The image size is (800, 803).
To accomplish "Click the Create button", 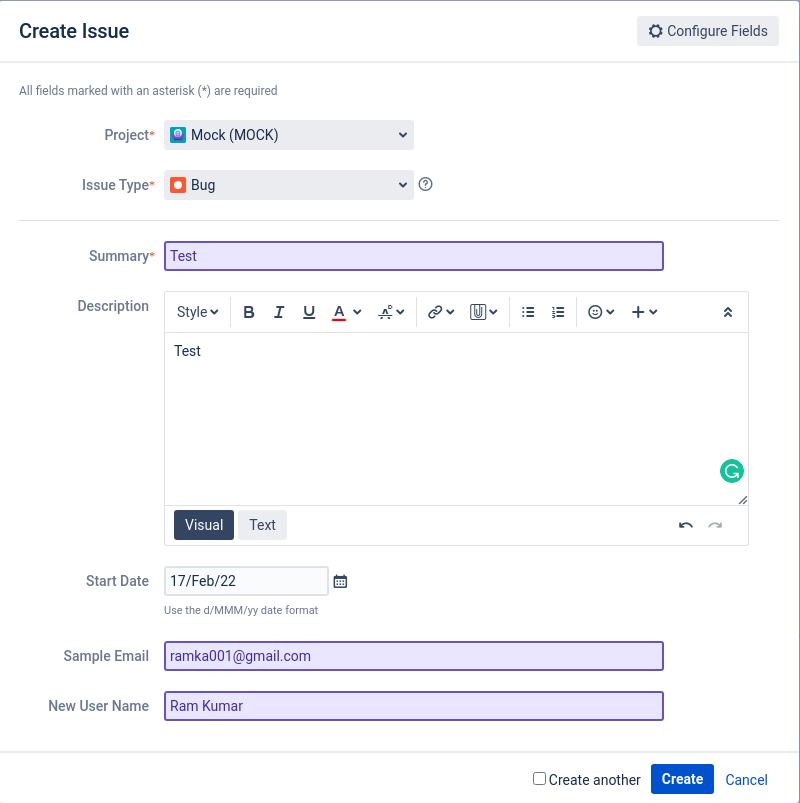I will pyautogui.click(x=682, y=779).
